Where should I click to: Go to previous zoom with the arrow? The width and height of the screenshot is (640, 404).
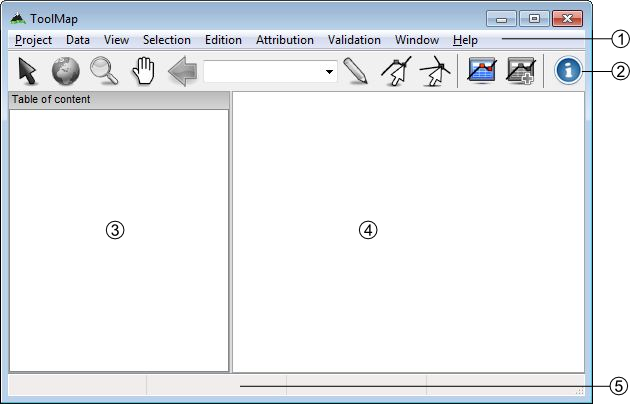point(182,71)
